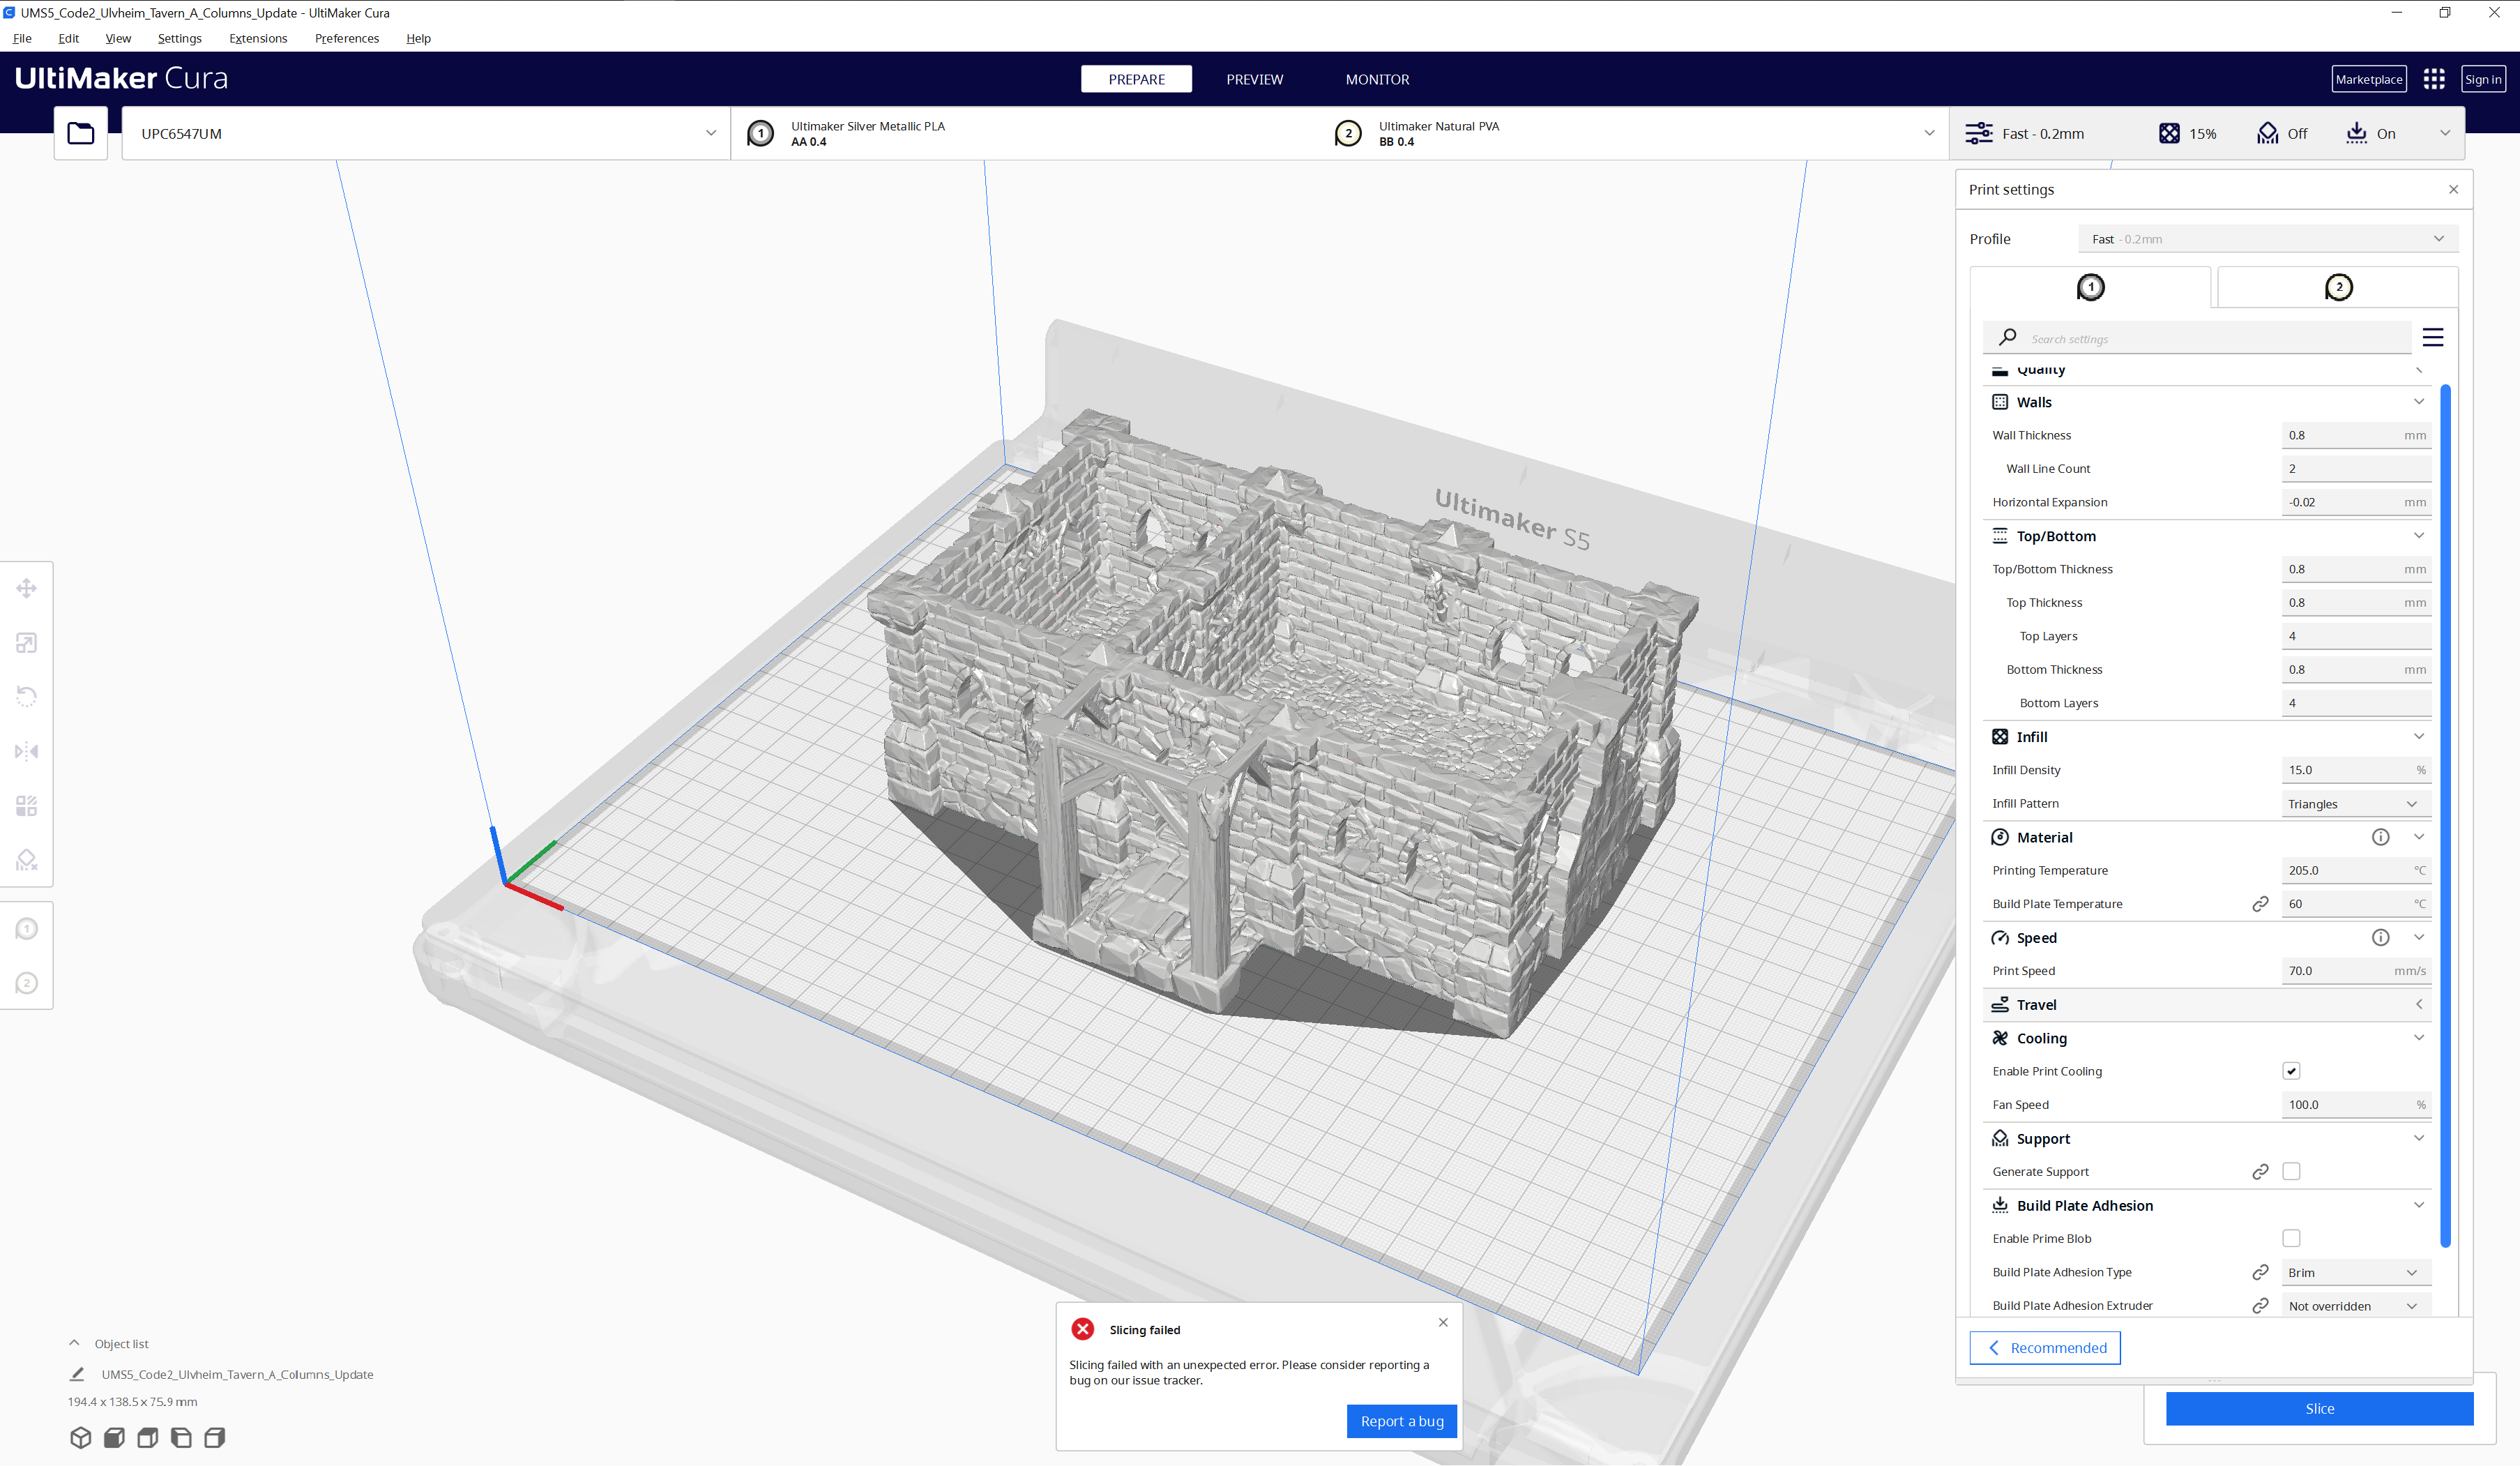This screenshot has height=1466, width=2520.
Task: Select the Scale tool
Action: click(26, 642)
